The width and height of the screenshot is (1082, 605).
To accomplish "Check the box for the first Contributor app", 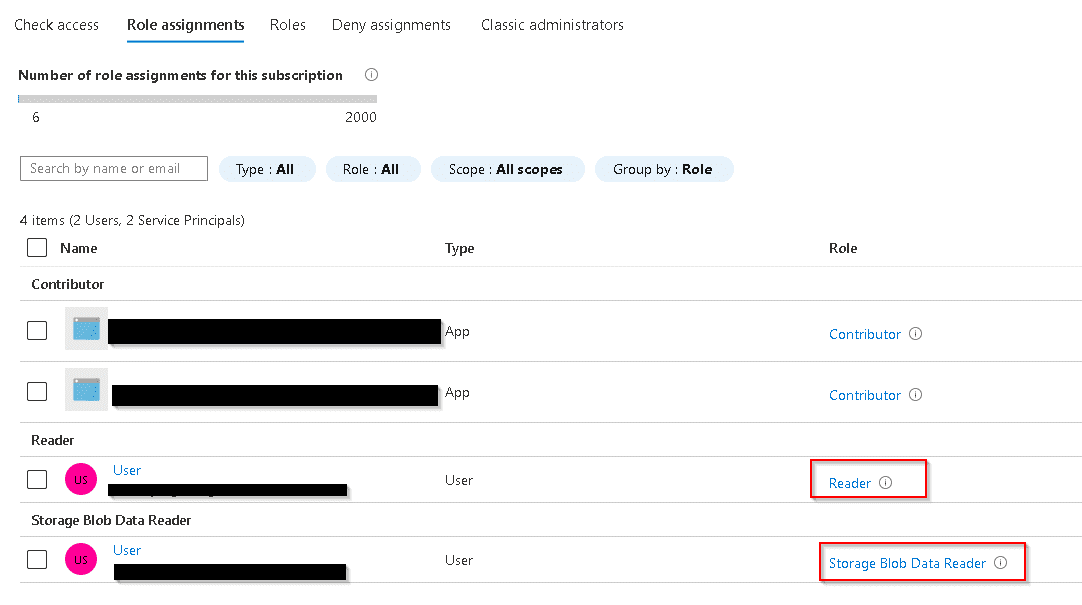I will 36,330.
